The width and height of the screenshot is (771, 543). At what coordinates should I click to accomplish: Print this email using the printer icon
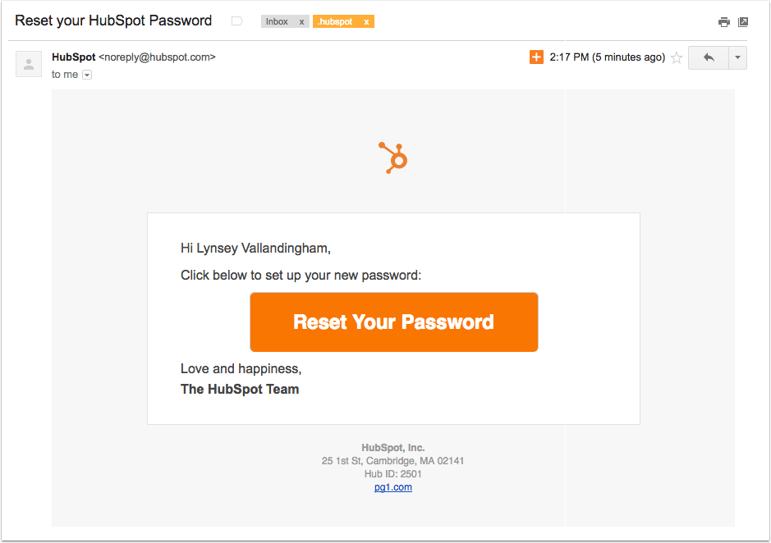724,22
